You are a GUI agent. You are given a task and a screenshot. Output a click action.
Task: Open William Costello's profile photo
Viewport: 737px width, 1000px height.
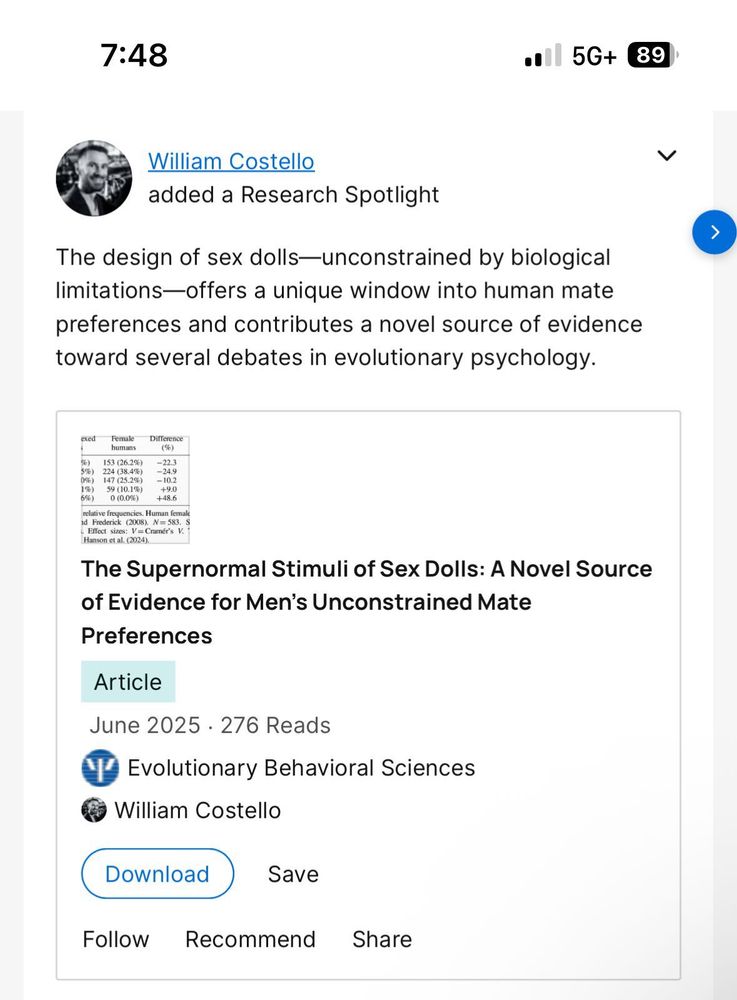click(94, 178)
